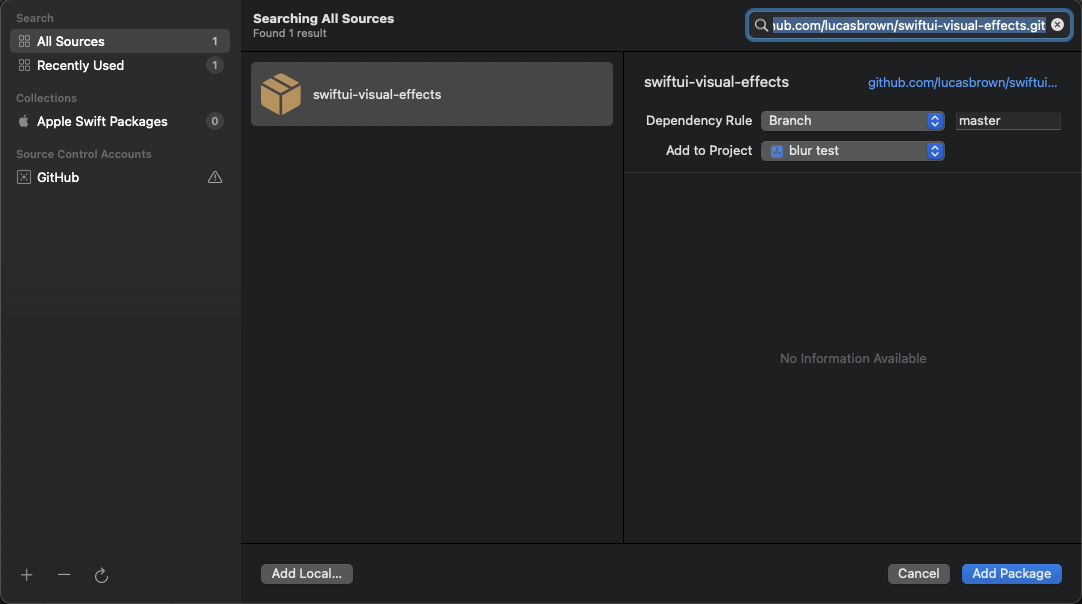
Task: Click the package box icon
Action: (281, 95)
